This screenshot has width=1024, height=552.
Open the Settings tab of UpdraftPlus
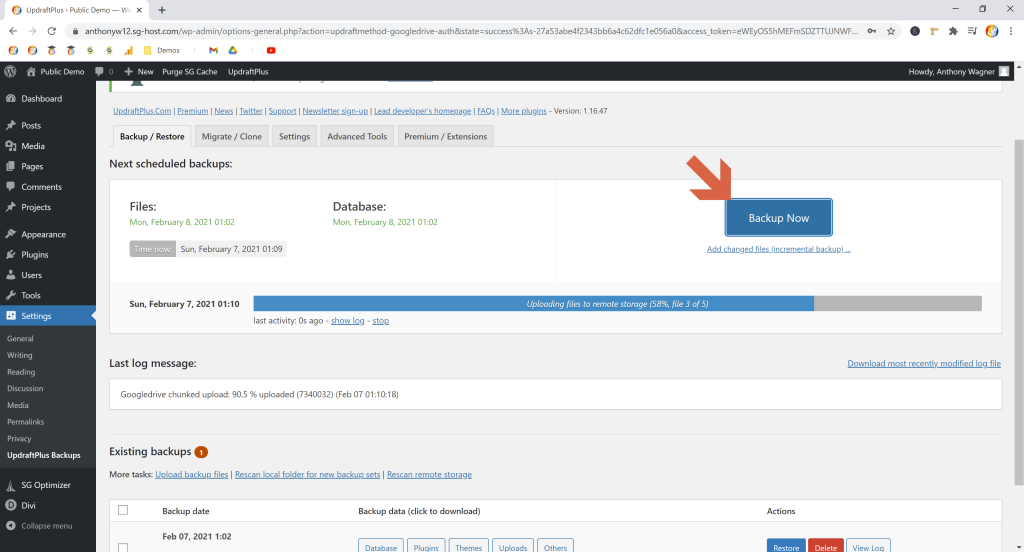click(295, 137)
